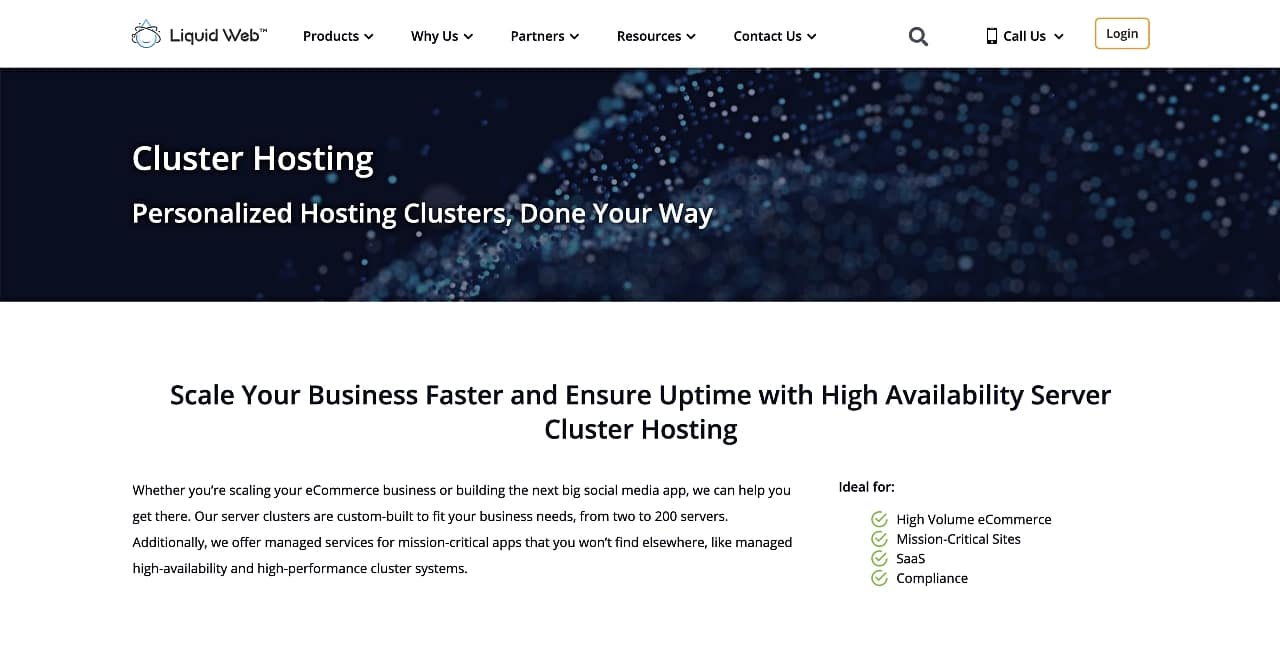Click the Liquid Web cloud mascot logo icon
This screenshot has height=653, width=1280.
(146, 33)
